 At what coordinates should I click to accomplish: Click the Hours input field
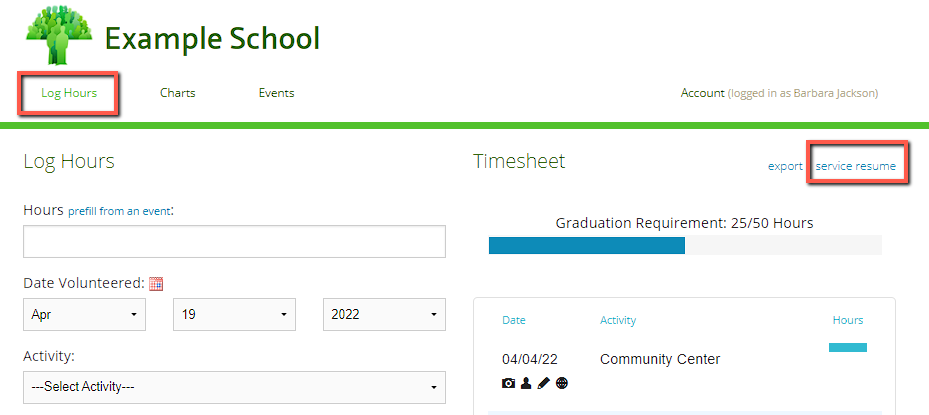pyautogui.click(x=234, y=241)
